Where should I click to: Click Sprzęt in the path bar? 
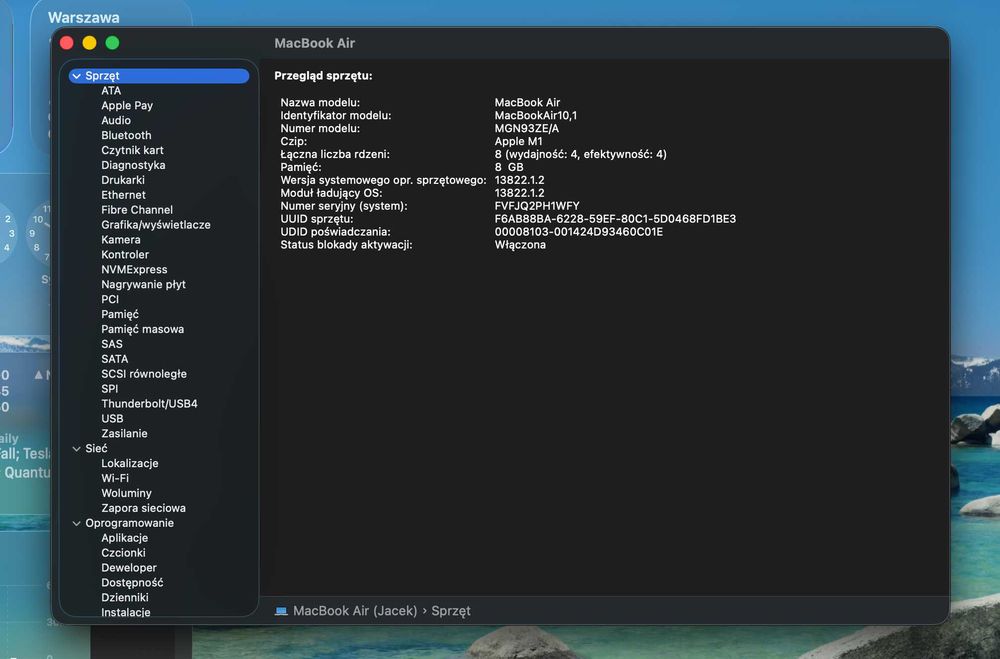tap(451, 611)
